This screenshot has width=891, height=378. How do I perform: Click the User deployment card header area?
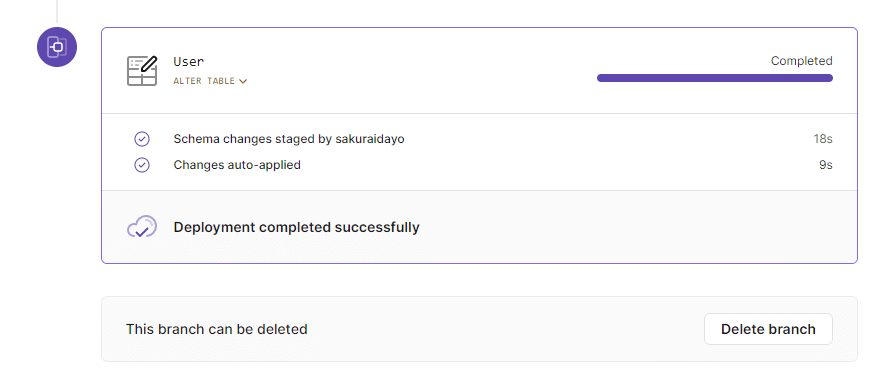point(479,70)
